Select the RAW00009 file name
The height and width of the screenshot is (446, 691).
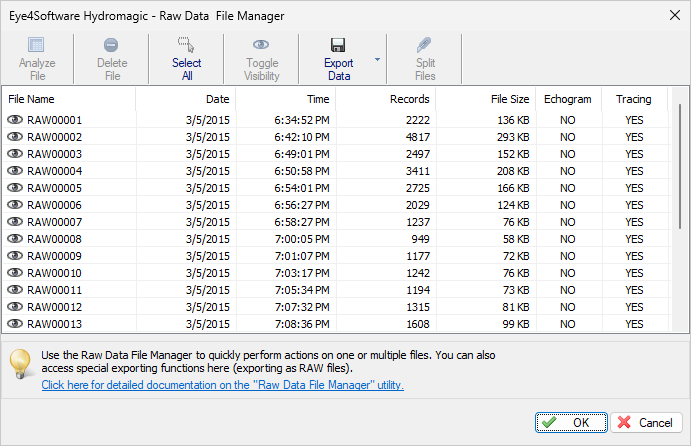55,256
